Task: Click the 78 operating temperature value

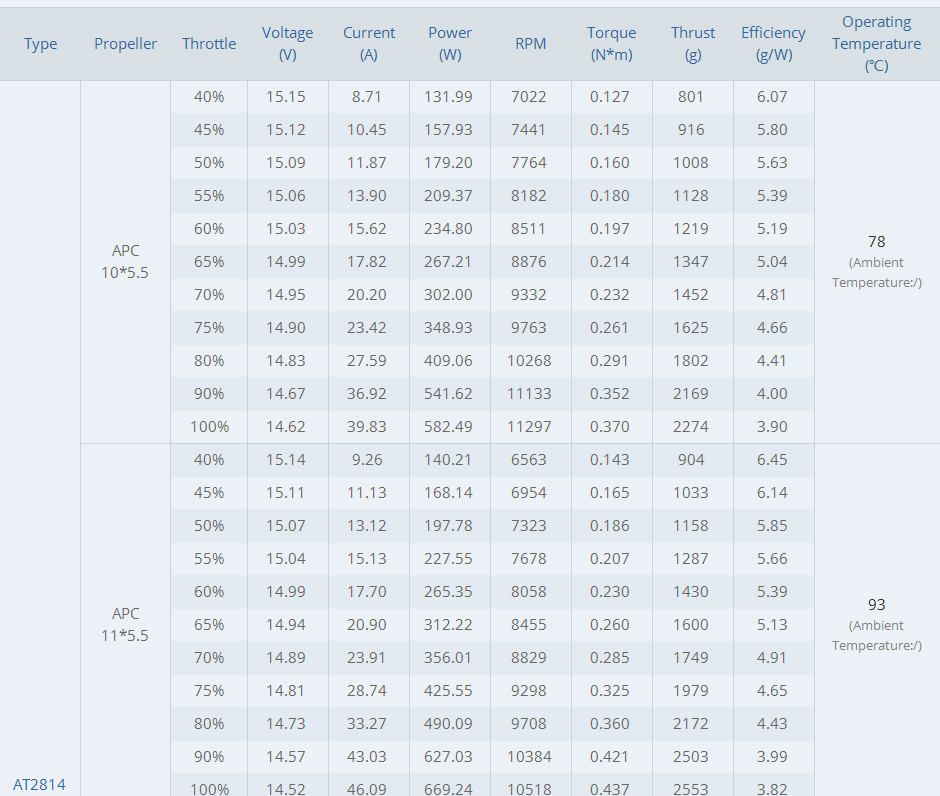Action: [x=876, y=242]
